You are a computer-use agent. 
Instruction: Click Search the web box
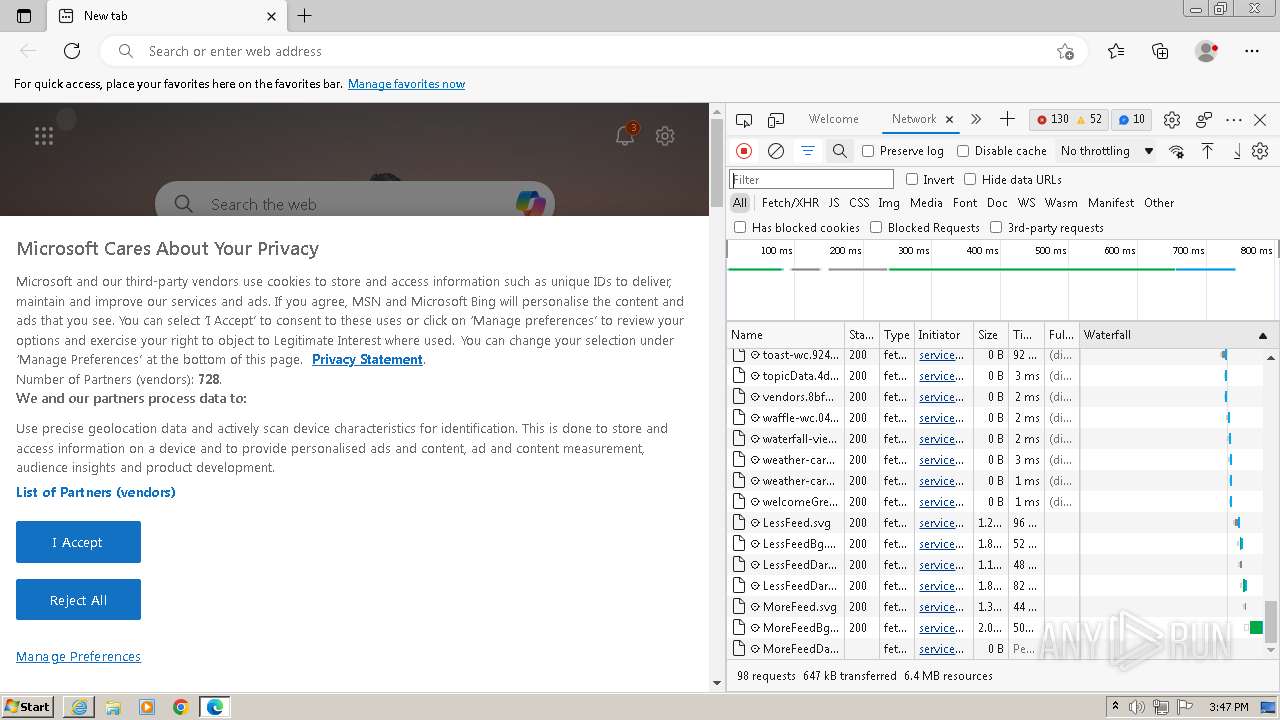pos(355,203)
